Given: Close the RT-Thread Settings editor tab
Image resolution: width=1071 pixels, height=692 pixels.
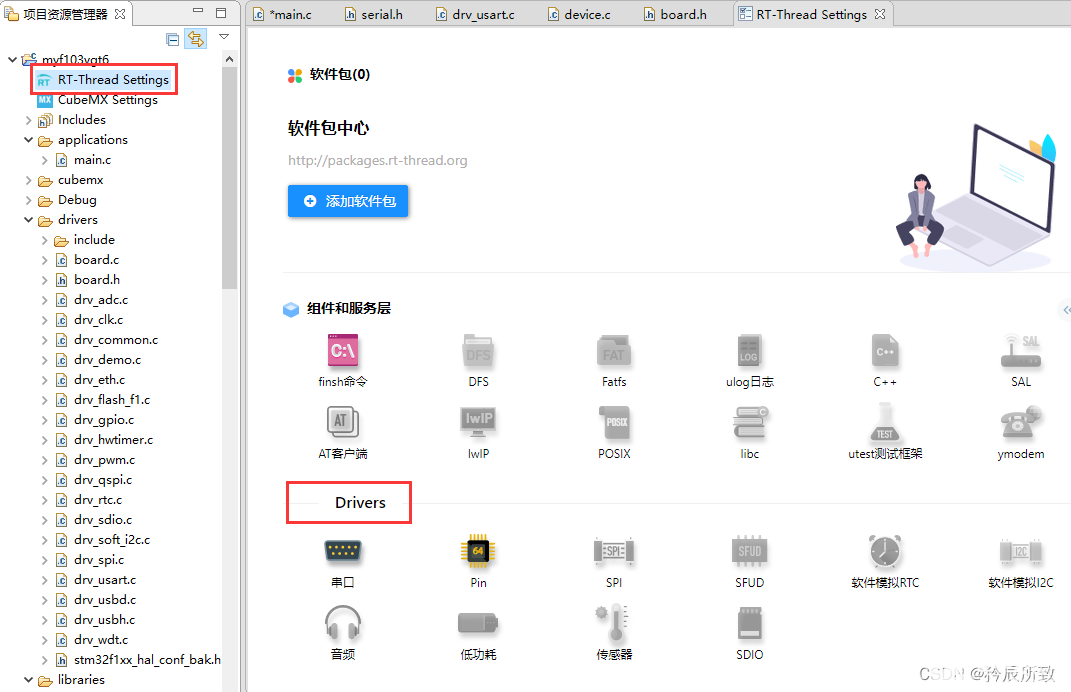Looking at the screenshot, I should [x=880, y=14].
